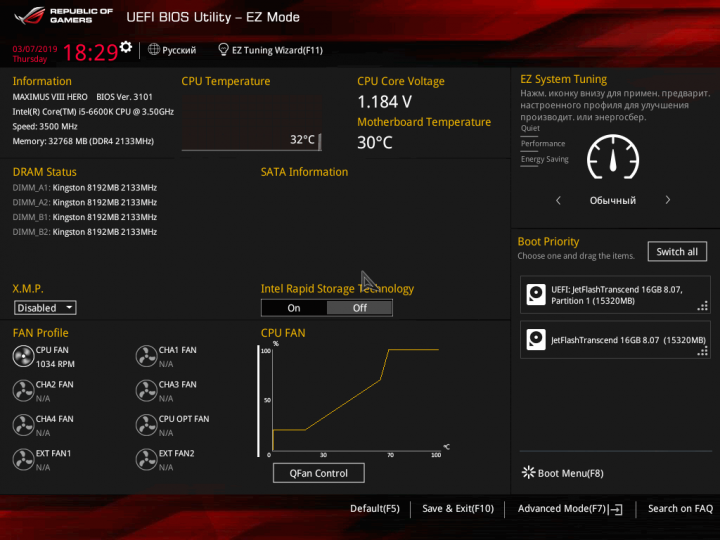The image size is (720, 540).
Task: Click DIMM_A1 Kingston 8192MB row
Action: click(x=85, y=188)
